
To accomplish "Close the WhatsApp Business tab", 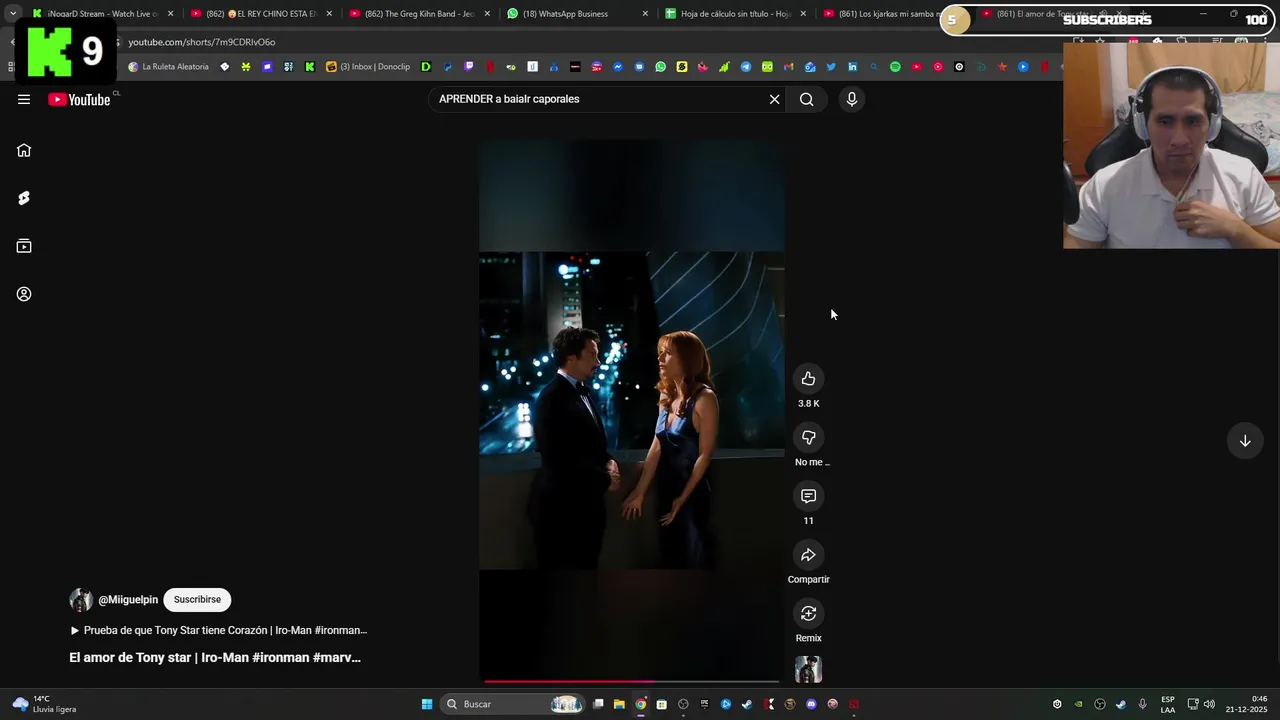I will click(645, 14).
